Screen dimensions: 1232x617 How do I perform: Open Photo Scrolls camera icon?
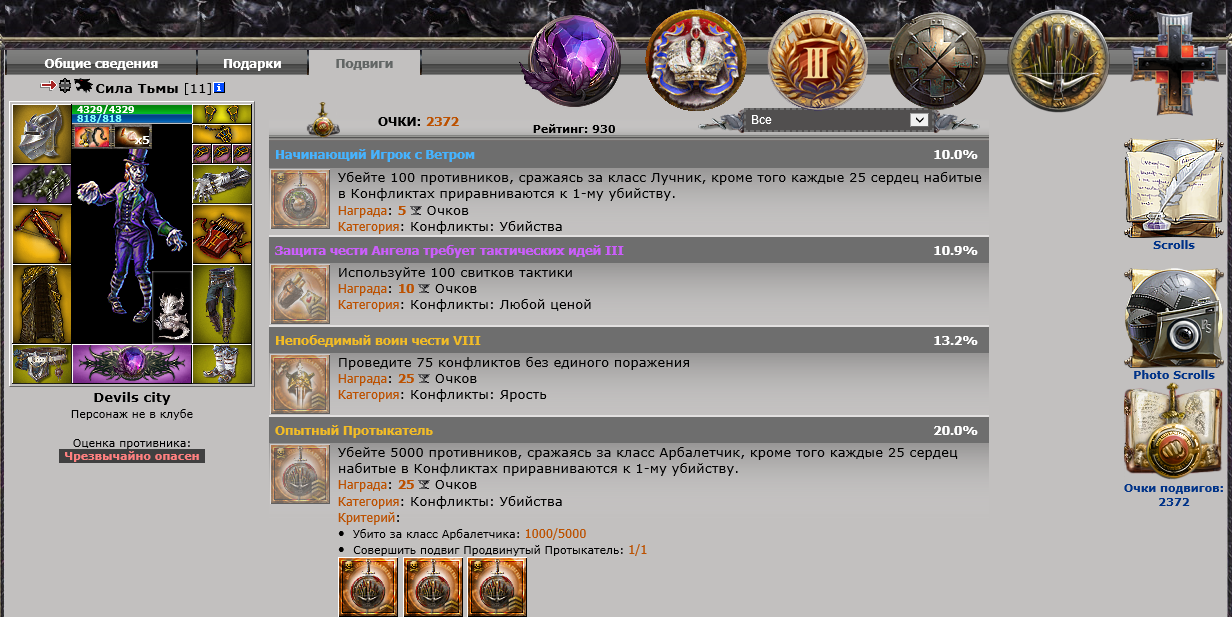[1173, 319]
